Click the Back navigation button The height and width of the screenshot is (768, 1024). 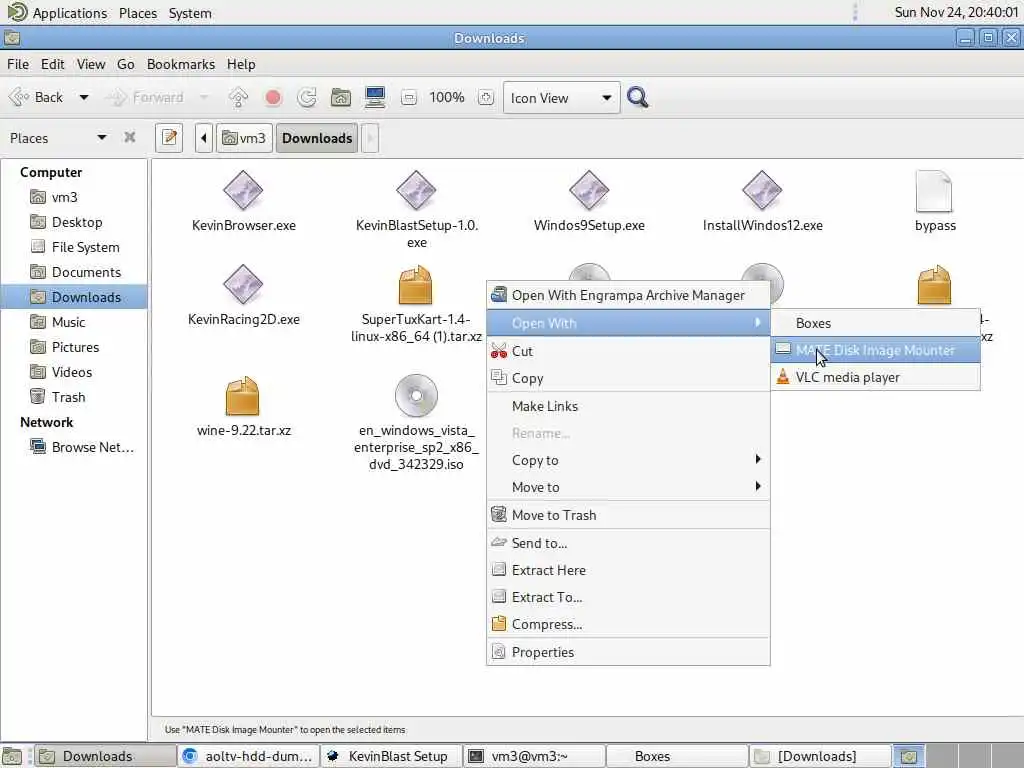point(36,97)
